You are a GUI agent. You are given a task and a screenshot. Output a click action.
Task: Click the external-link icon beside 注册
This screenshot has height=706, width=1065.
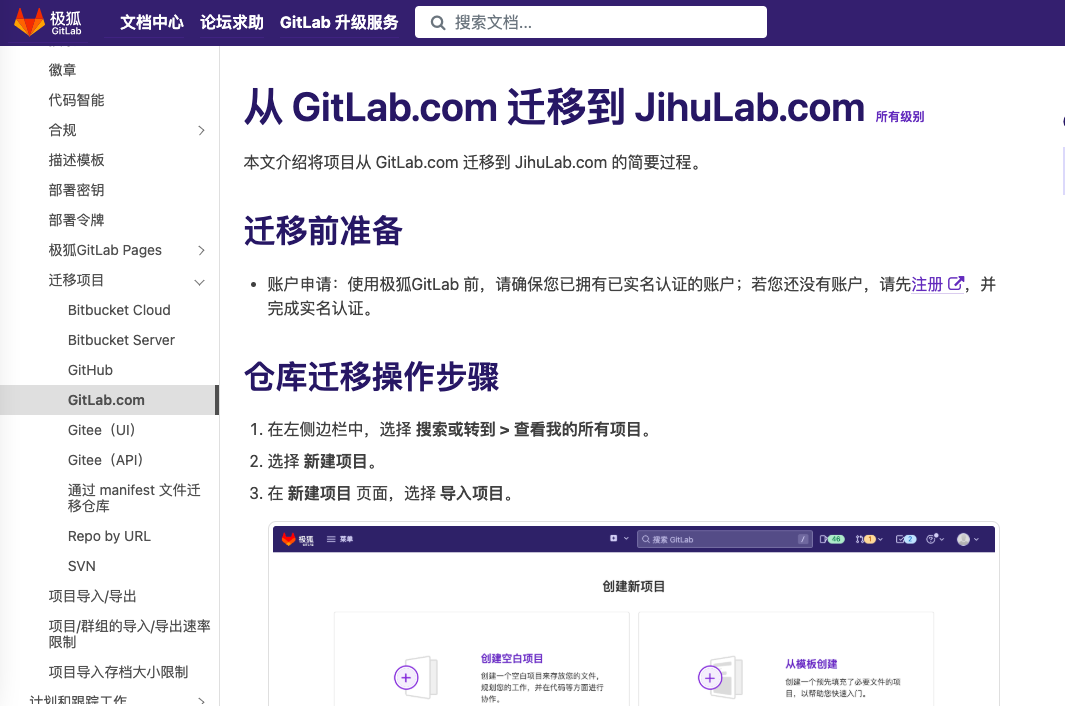(x=956, y=284)
